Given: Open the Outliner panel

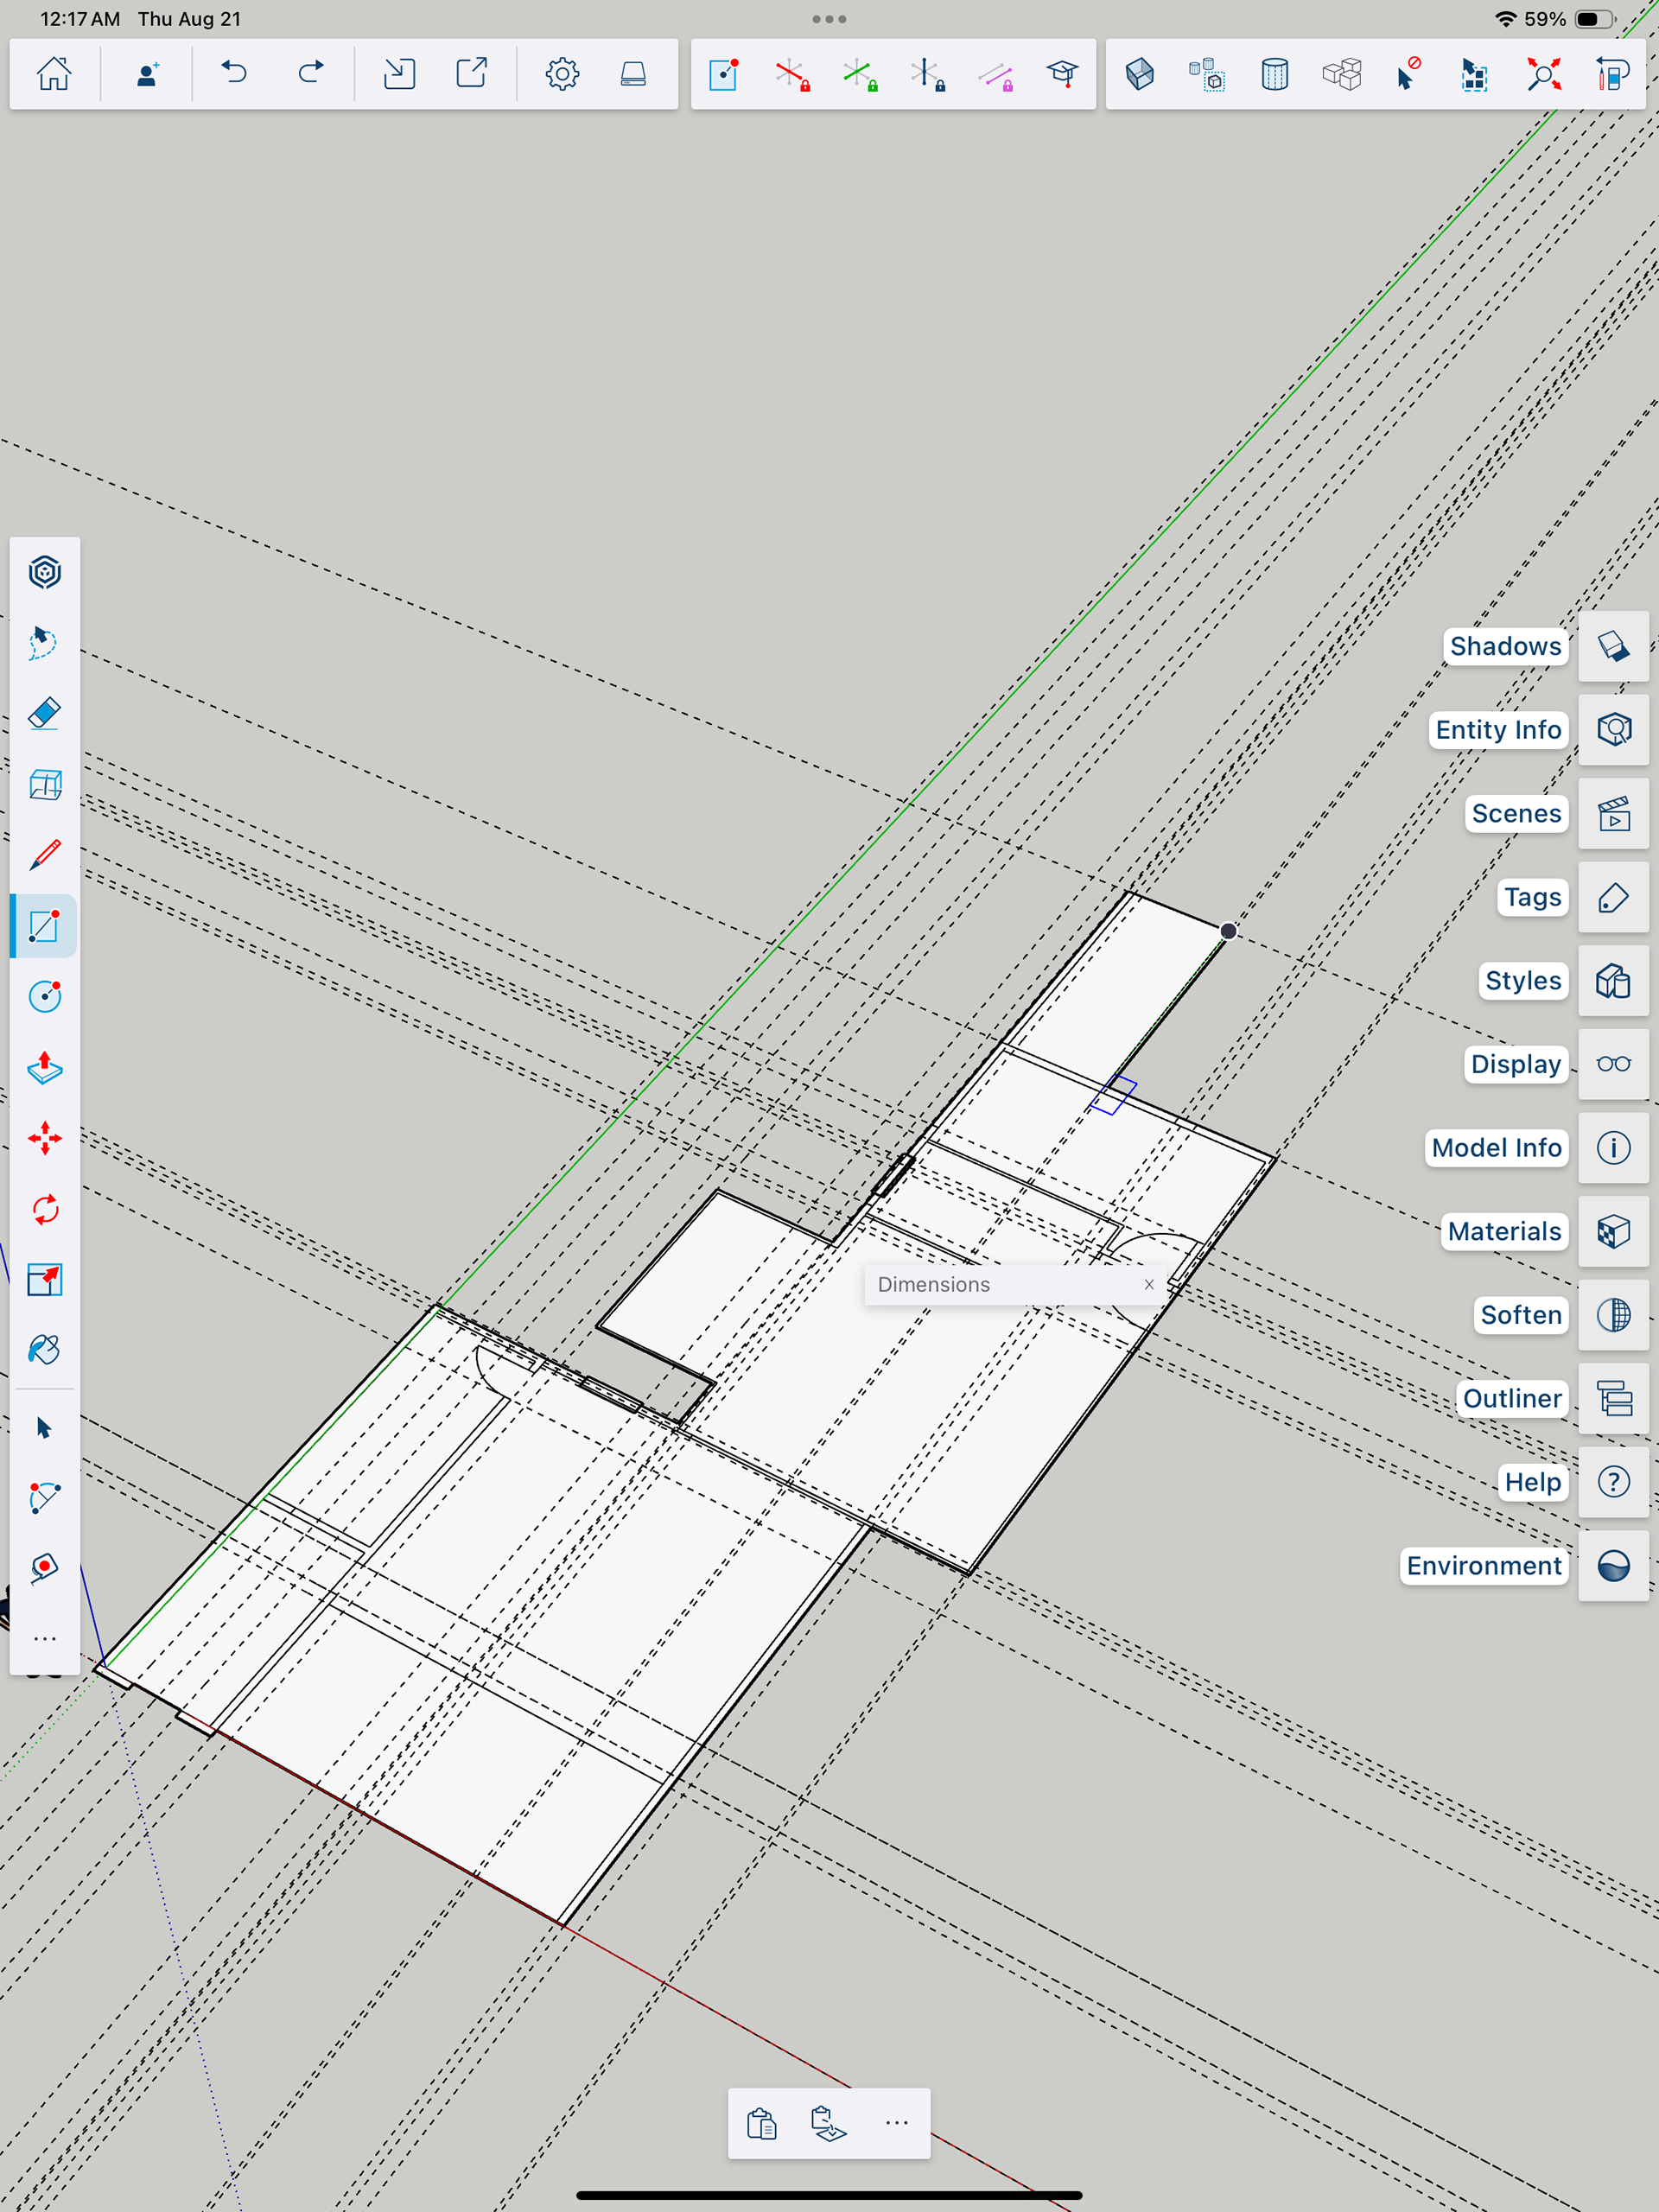Looking at the screenshot, I should pyautogui.click(x=1613, y=1398).
